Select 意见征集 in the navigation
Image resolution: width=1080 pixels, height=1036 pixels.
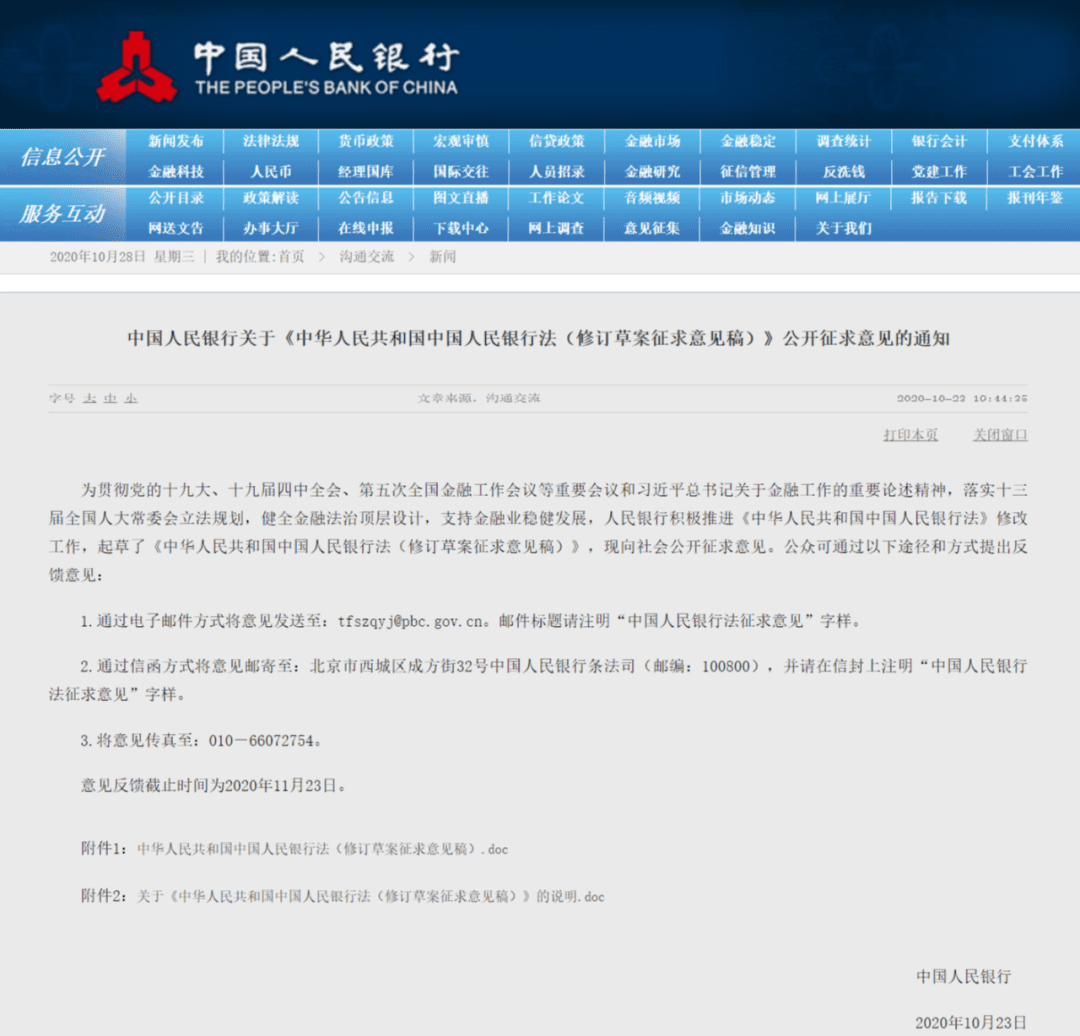[652, 228]
